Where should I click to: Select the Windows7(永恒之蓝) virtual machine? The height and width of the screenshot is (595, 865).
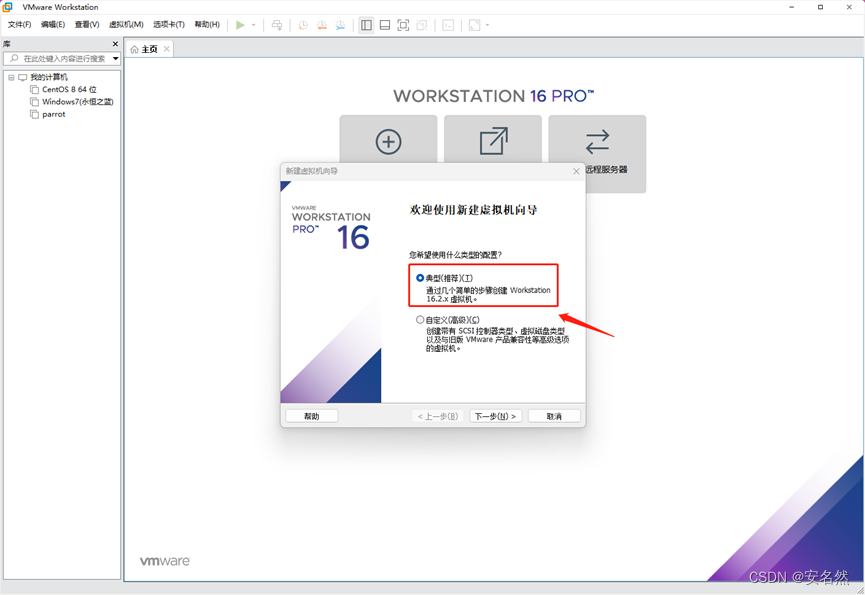pos(78,101)
